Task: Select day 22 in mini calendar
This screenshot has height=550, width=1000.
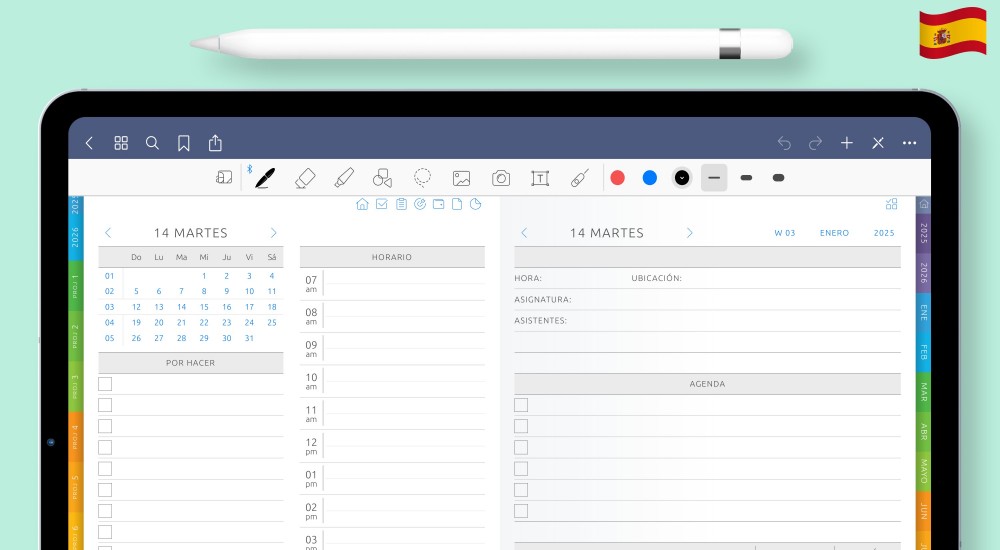Action: pyautogui.click(x=204, y=323)
